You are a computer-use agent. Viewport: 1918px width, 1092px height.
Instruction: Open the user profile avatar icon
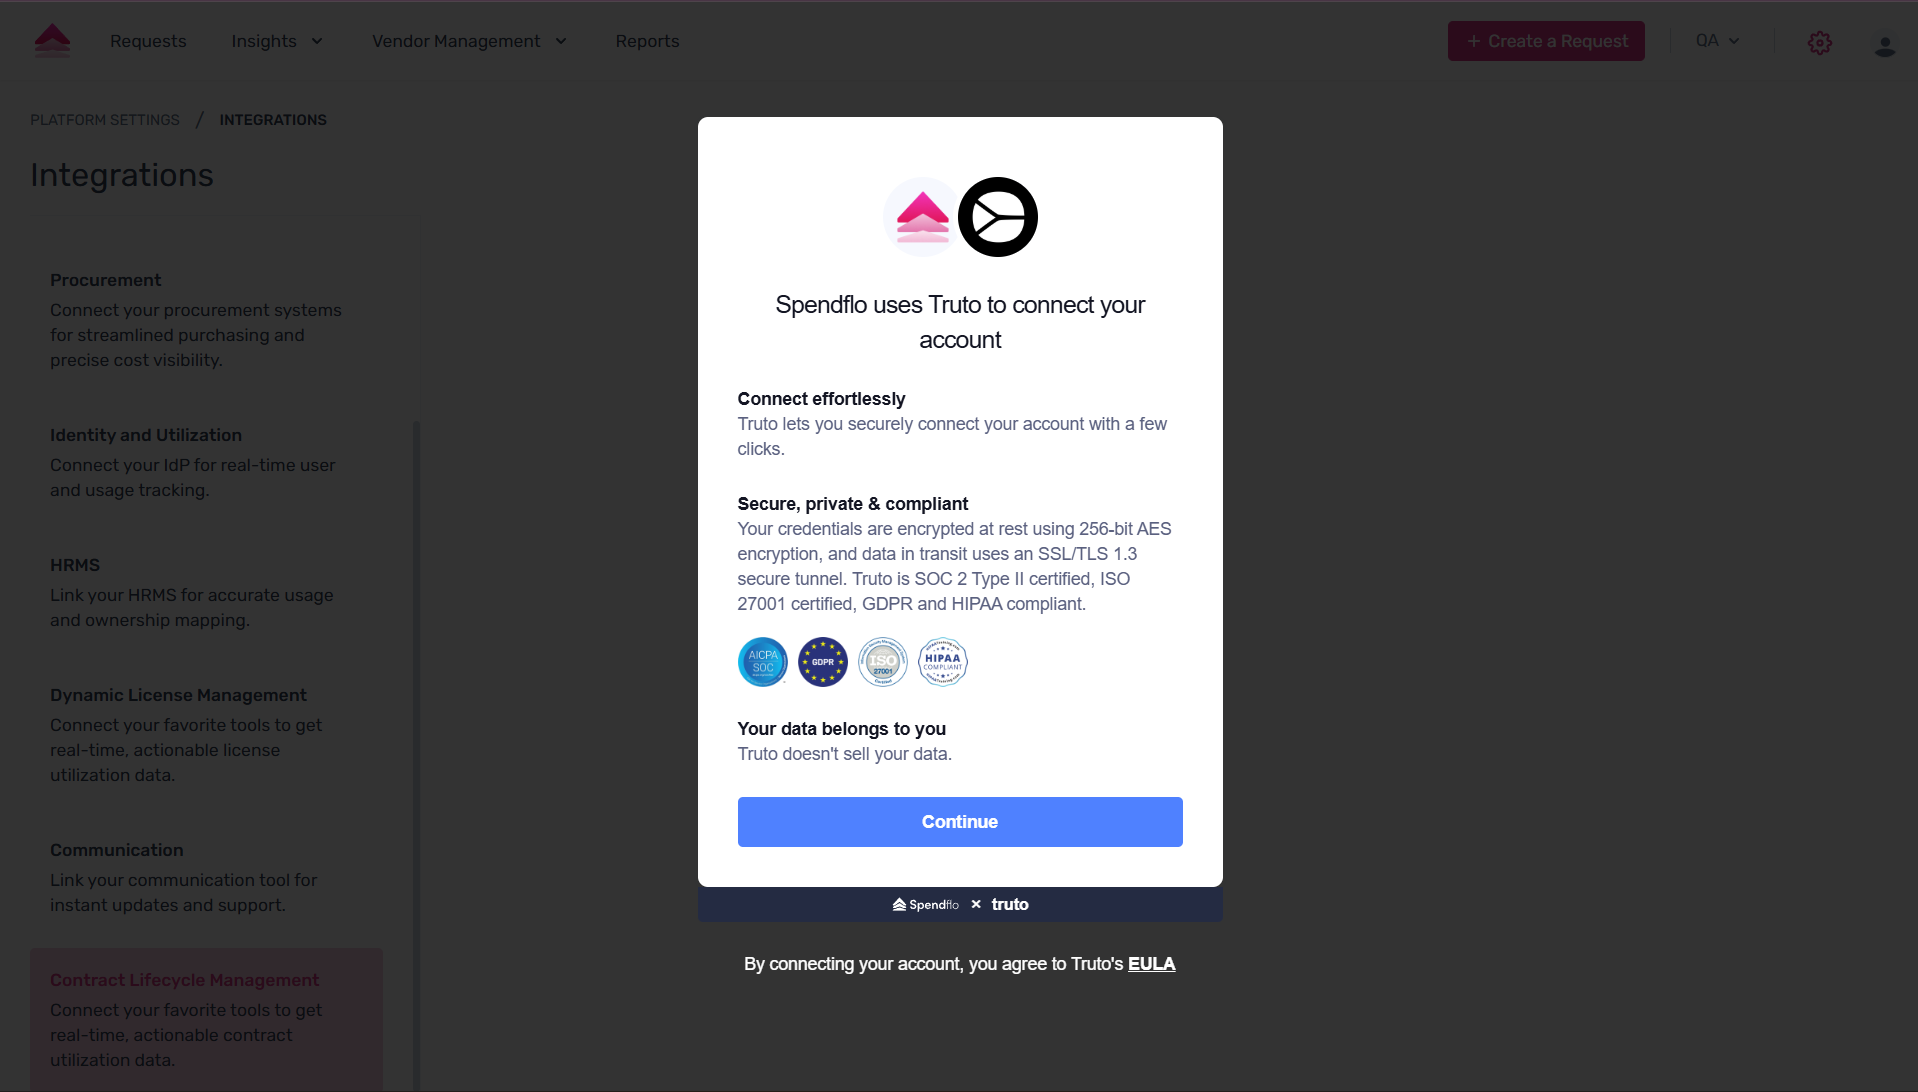[x=1884, y=45]
